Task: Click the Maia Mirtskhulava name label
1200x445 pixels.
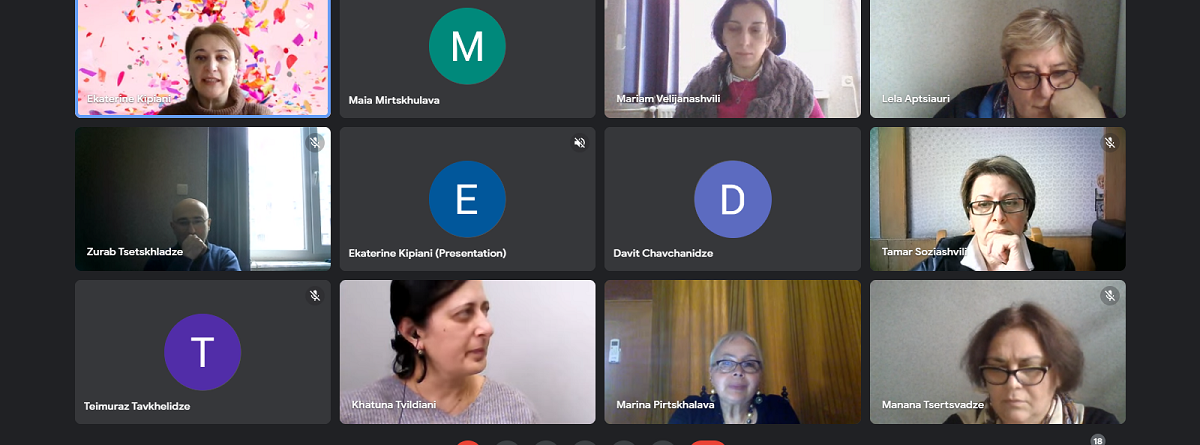Action: click(394, 100)
